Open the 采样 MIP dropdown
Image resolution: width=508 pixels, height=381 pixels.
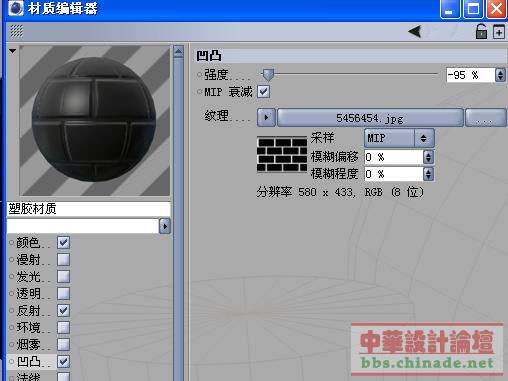399,138
